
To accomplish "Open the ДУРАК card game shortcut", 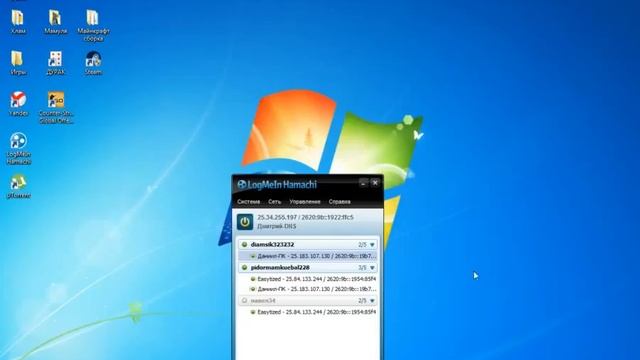I will (56, 63).
